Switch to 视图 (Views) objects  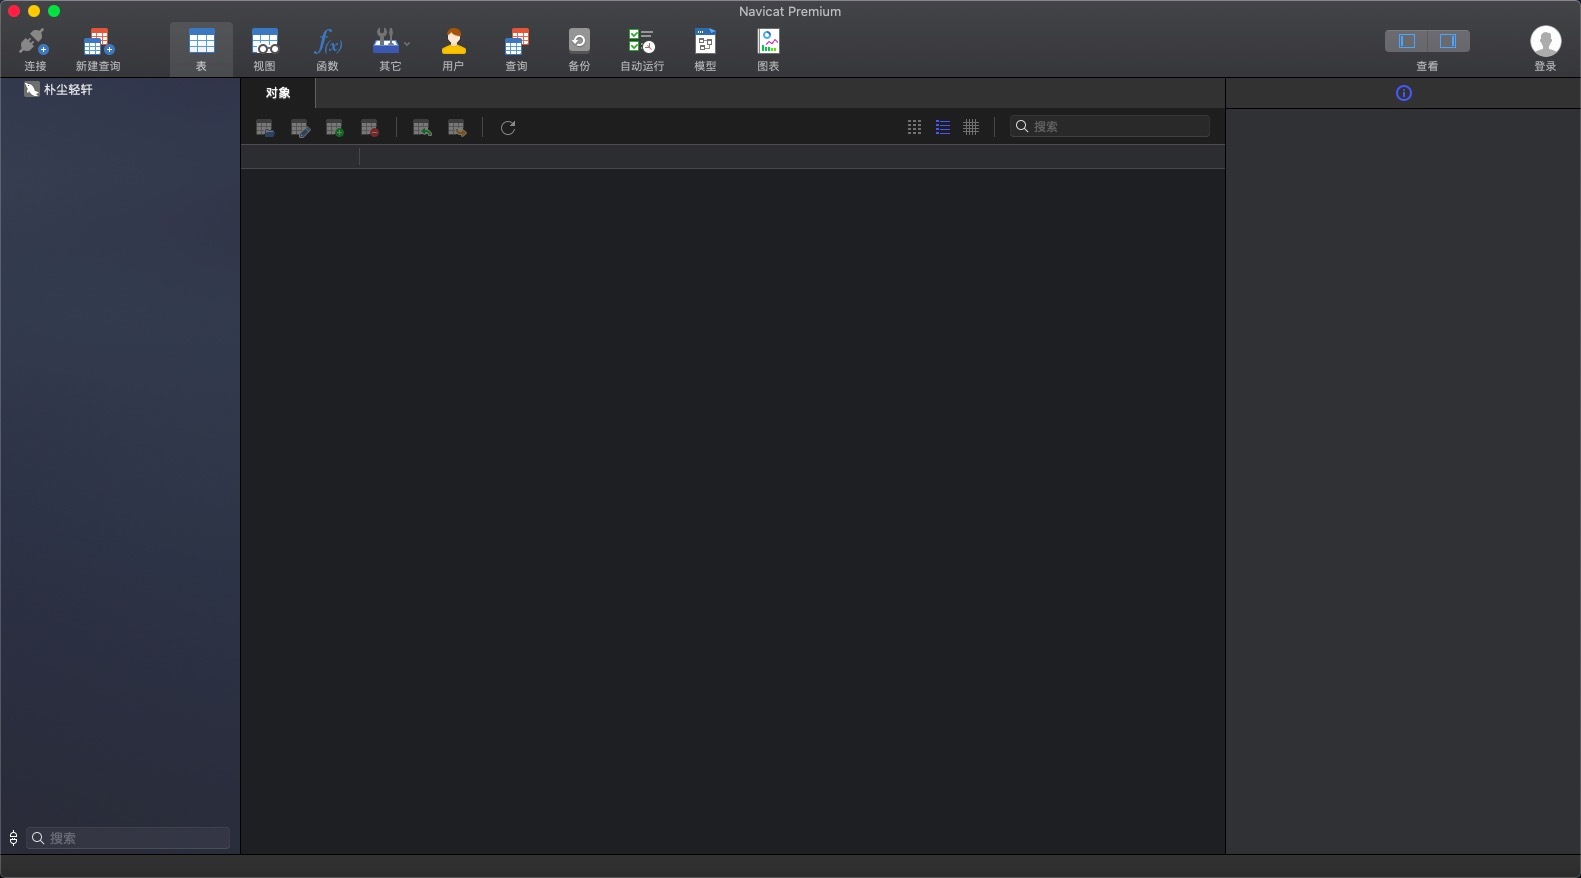(264, 49)
